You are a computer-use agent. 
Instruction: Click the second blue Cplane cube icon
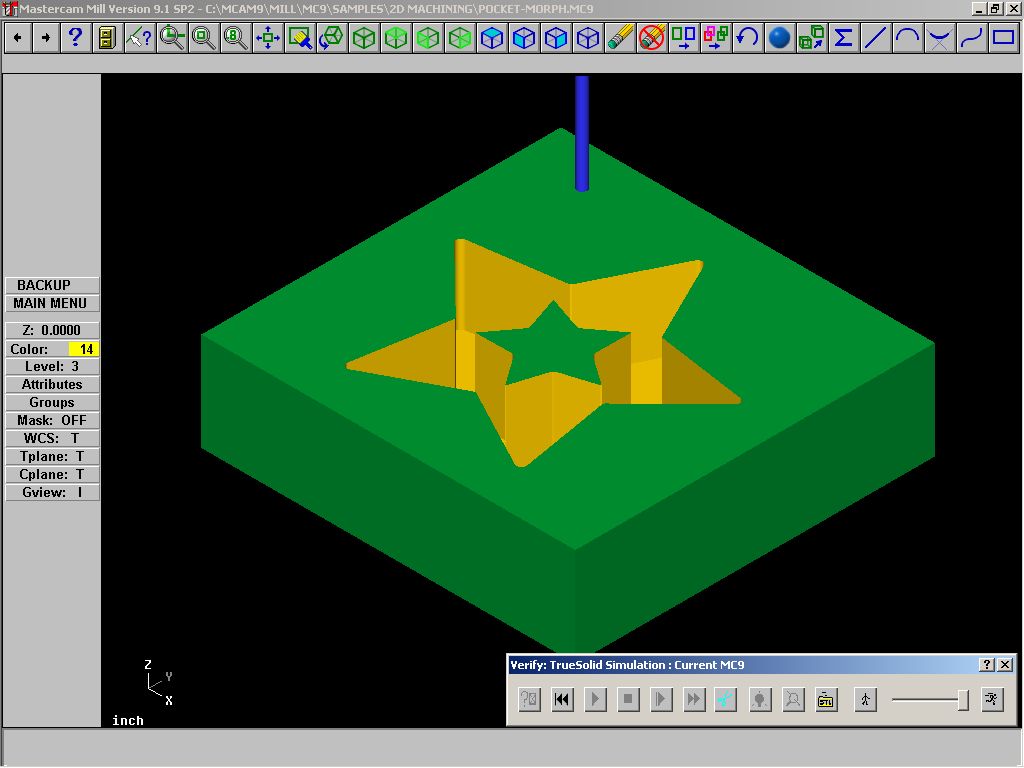pos(524,38)
